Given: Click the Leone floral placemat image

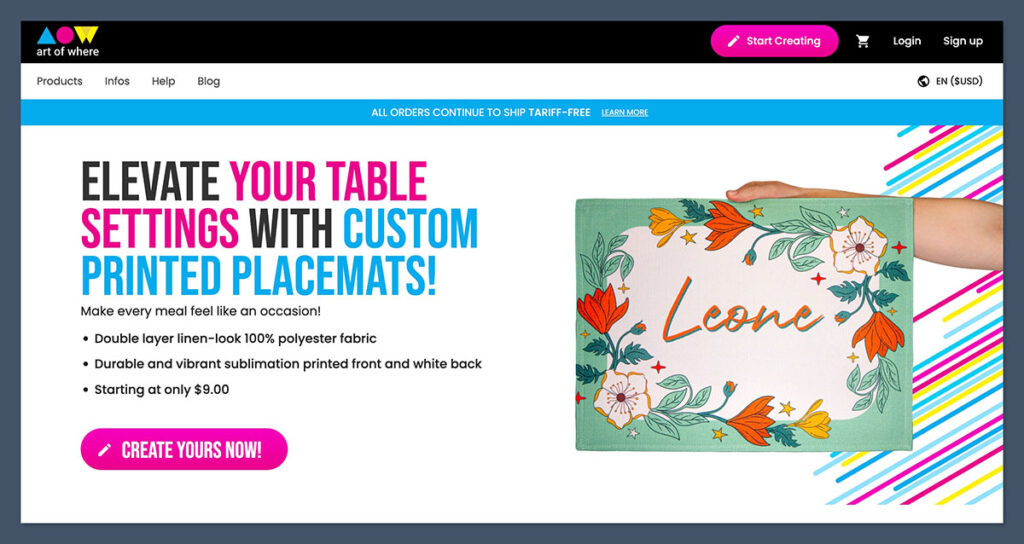Looking at the screenshot, I should point(744,322).
